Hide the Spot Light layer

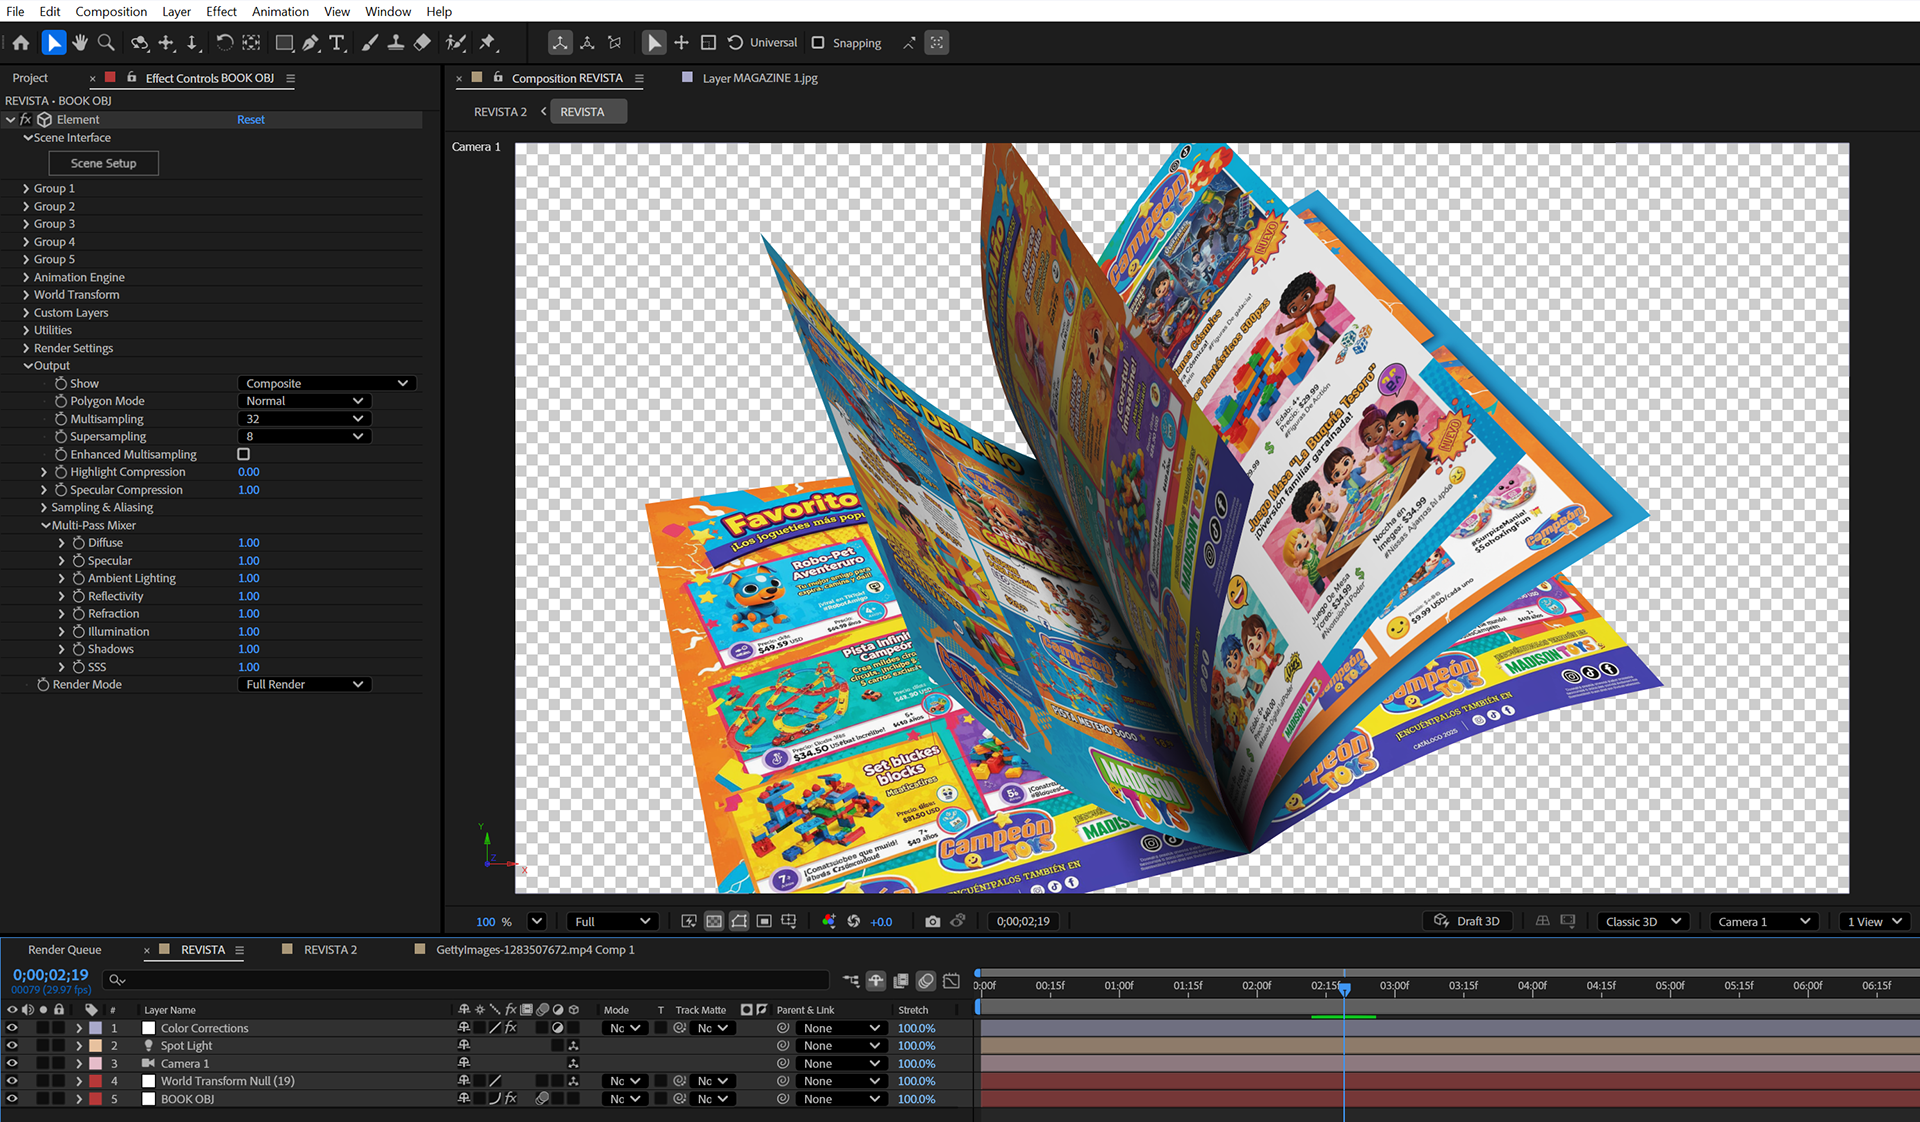(12, 1046)
